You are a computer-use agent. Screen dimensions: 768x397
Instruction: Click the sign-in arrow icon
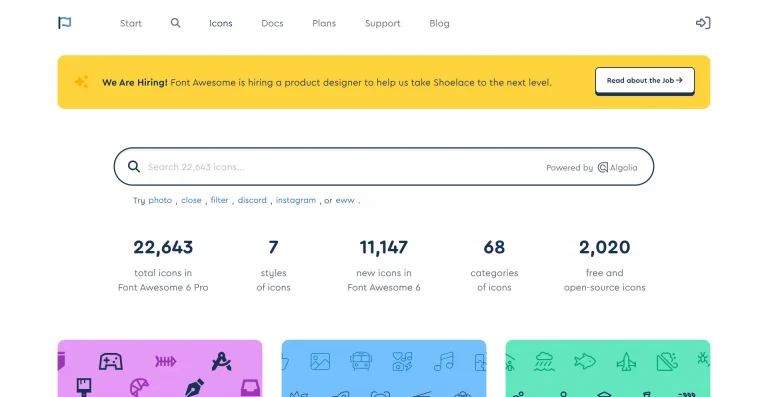703,23
